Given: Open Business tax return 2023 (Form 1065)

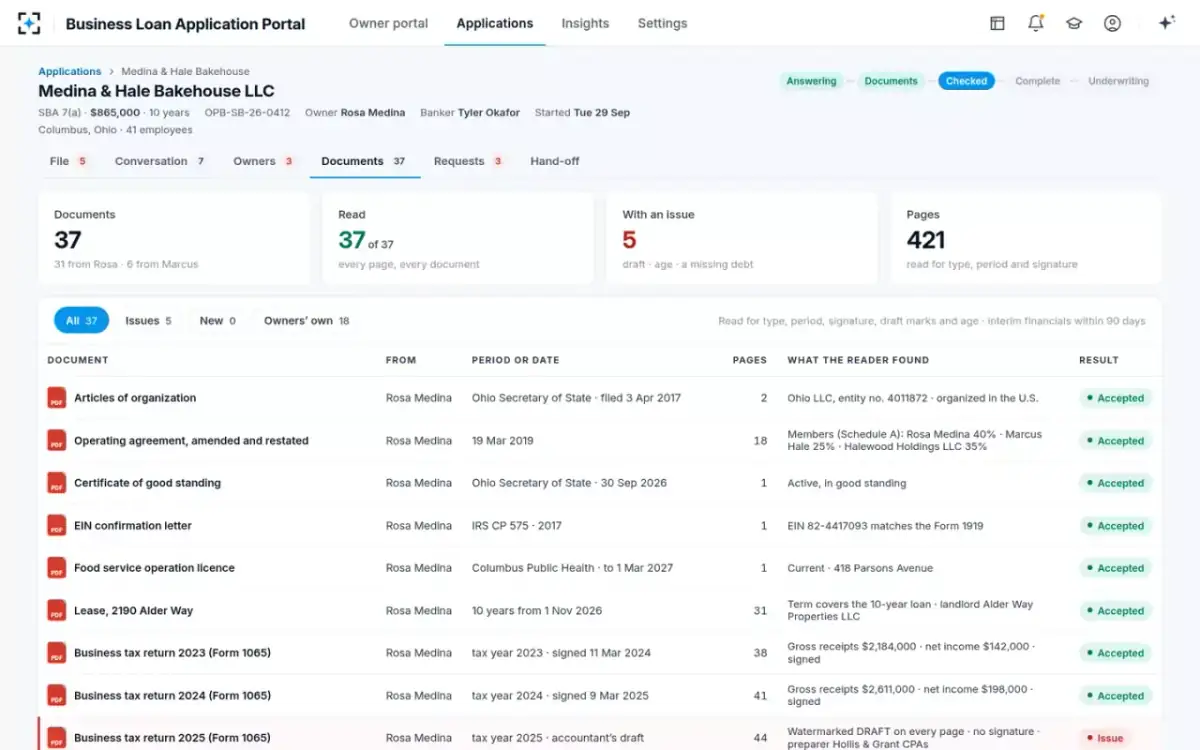Looking at the screenshot, I should tap(172, 653).
